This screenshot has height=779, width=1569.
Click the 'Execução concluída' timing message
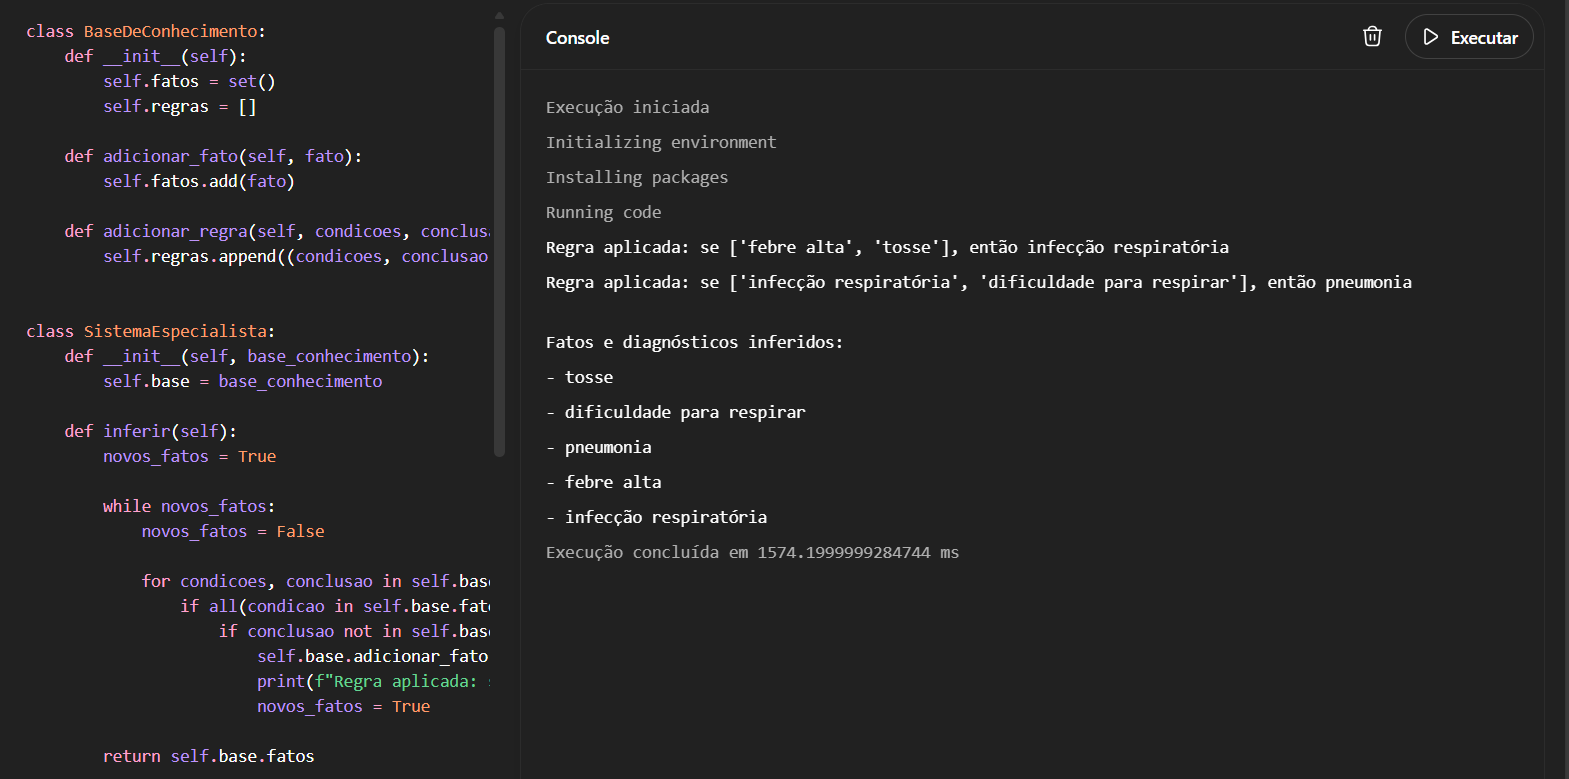tap(752, 553)
